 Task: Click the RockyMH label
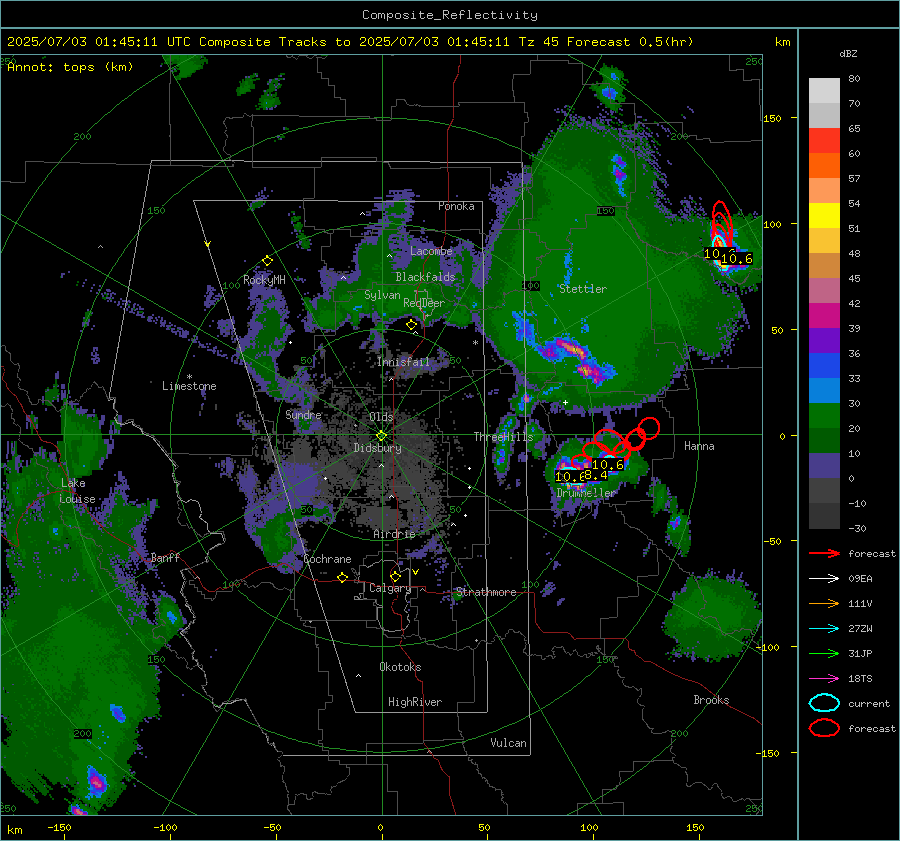click(264, 280)
